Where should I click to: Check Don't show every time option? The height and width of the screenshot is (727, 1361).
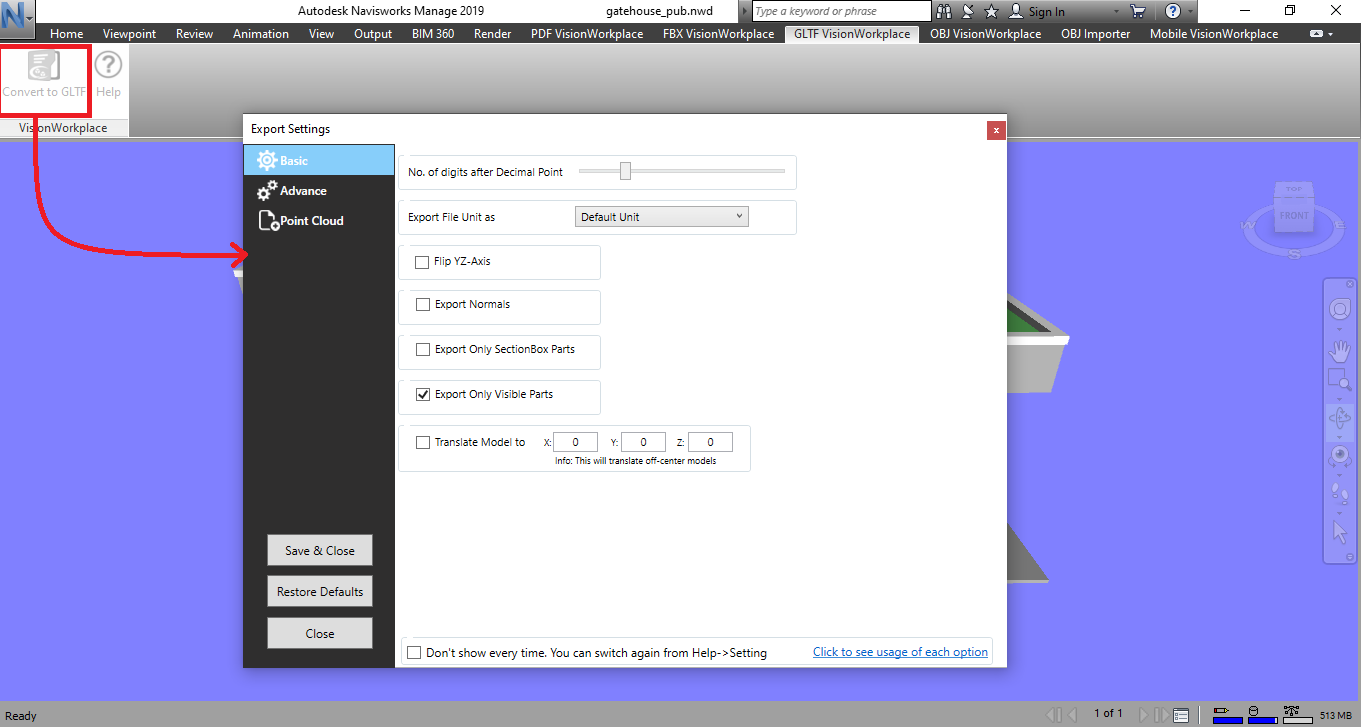414,653
